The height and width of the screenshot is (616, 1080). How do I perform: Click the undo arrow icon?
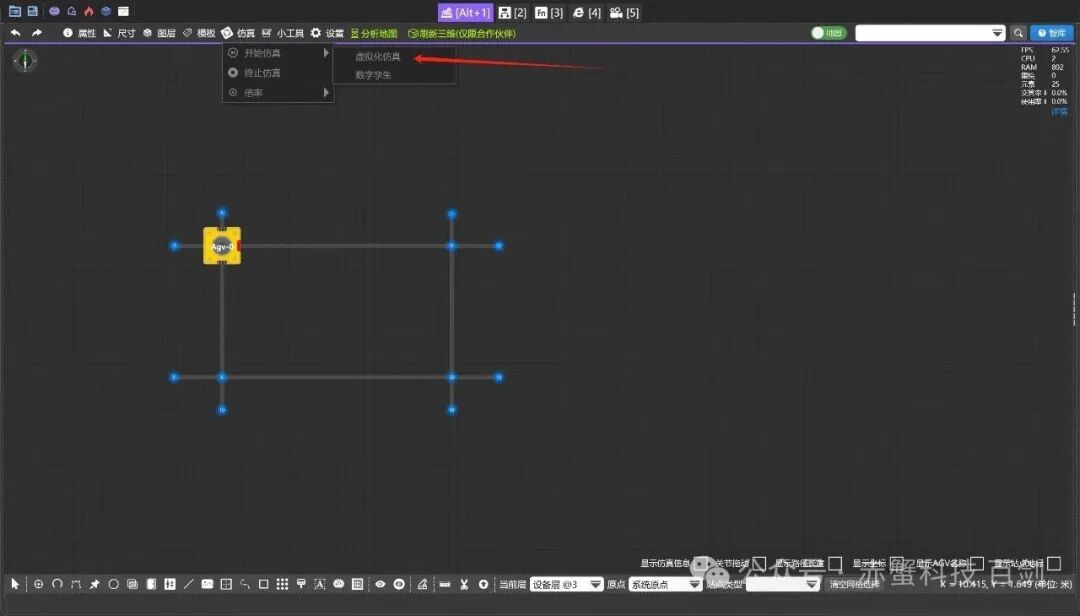16,33
